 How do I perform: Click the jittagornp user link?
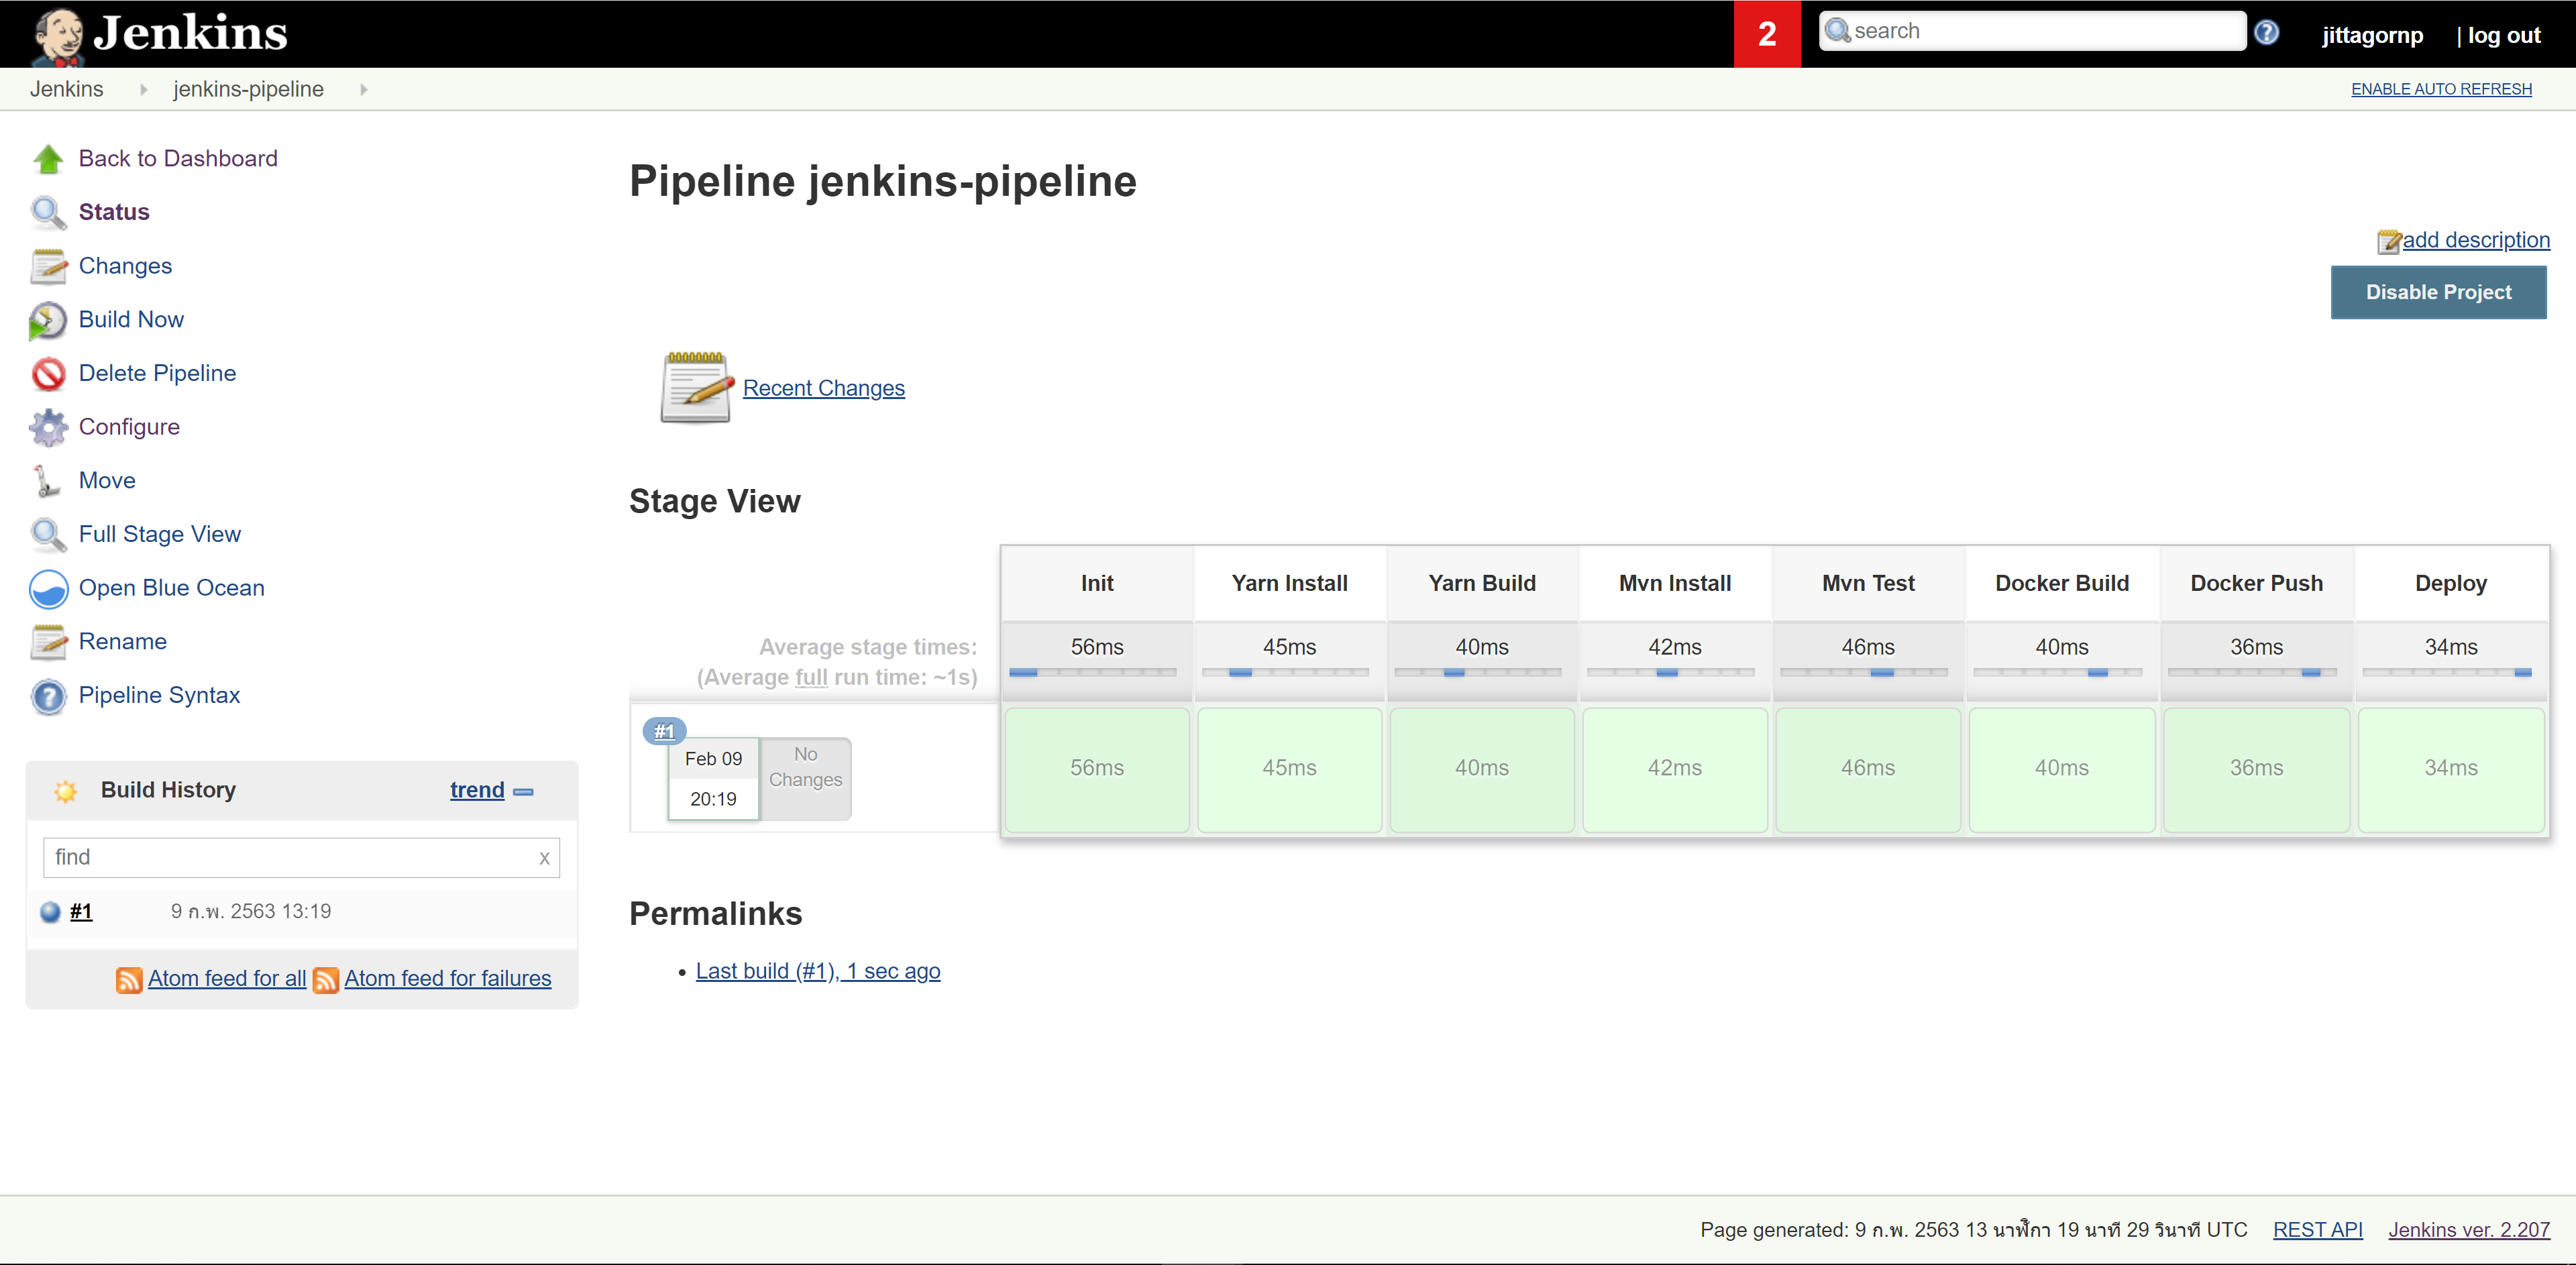pos(2372,35)
